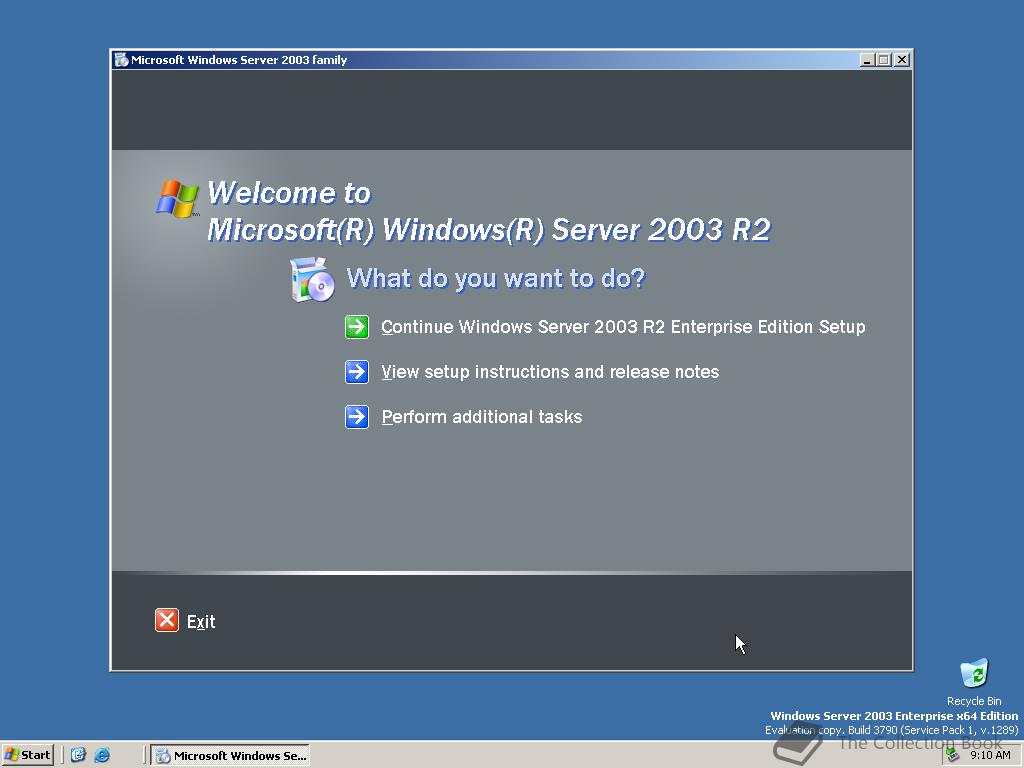Exit the Windows Server setup welcome screen
Image resolution: width=1024 pixels, height=768 pixels.
(201, 620)
